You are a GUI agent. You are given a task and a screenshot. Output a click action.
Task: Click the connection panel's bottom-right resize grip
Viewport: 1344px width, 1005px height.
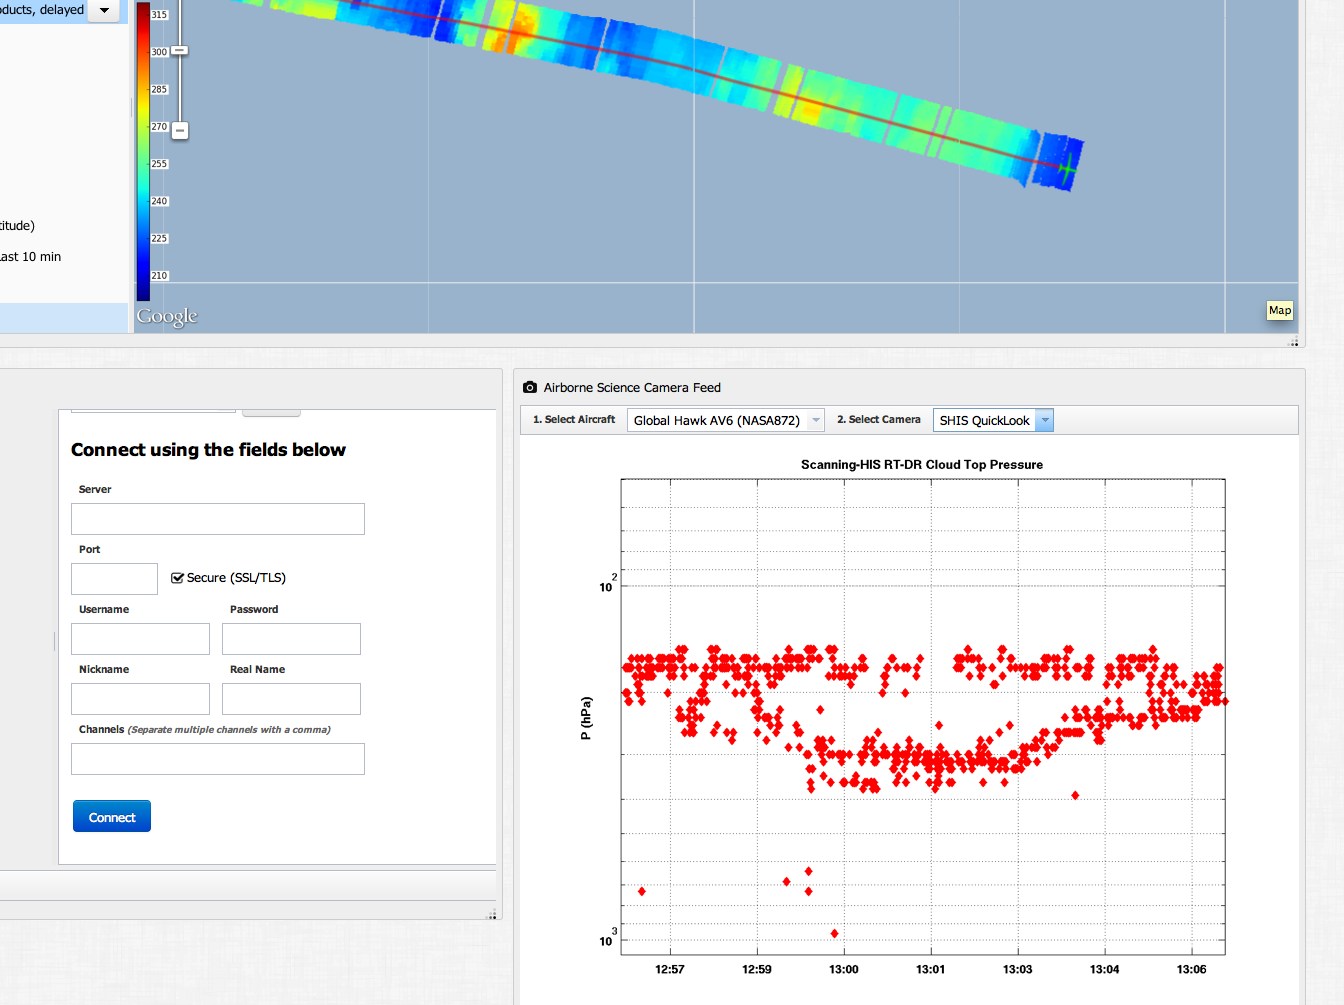pos(491,914)
